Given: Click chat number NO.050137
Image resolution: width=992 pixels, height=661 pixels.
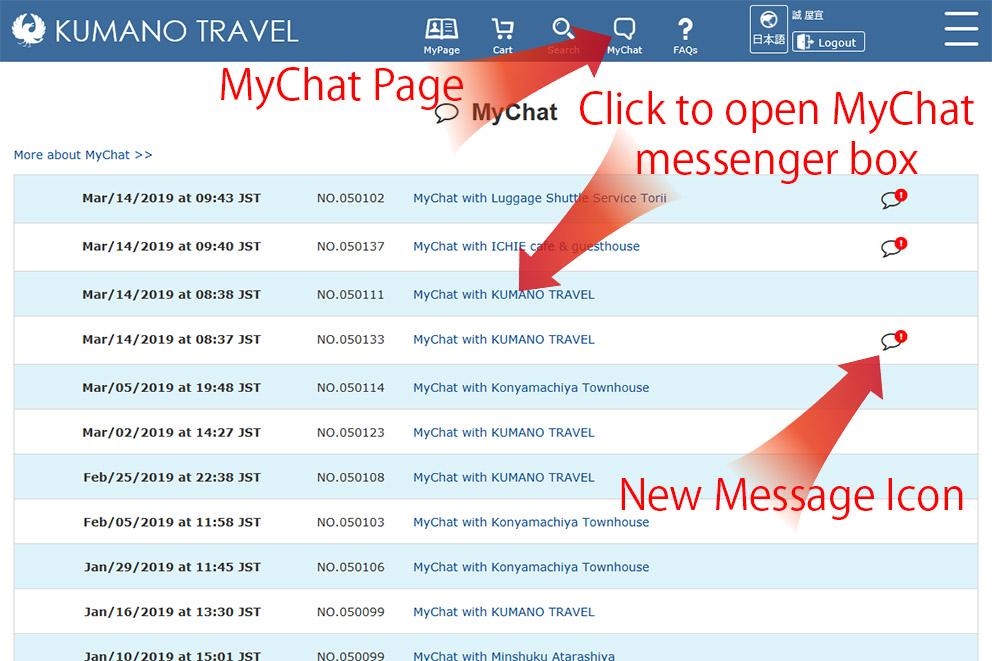Looking at the screenshot, I should pyautogui.click(x=350, y=246).
